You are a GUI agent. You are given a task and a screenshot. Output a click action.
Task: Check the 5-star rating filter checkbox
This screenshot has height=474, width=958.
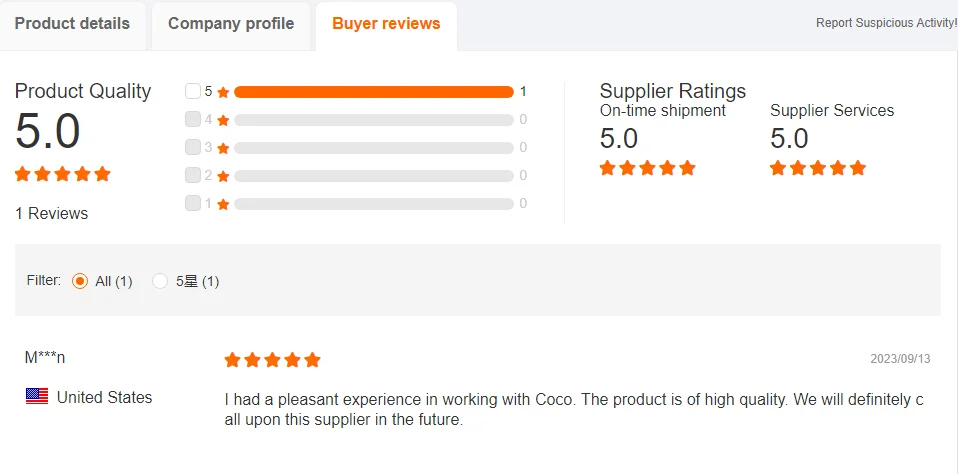(193, 91)
